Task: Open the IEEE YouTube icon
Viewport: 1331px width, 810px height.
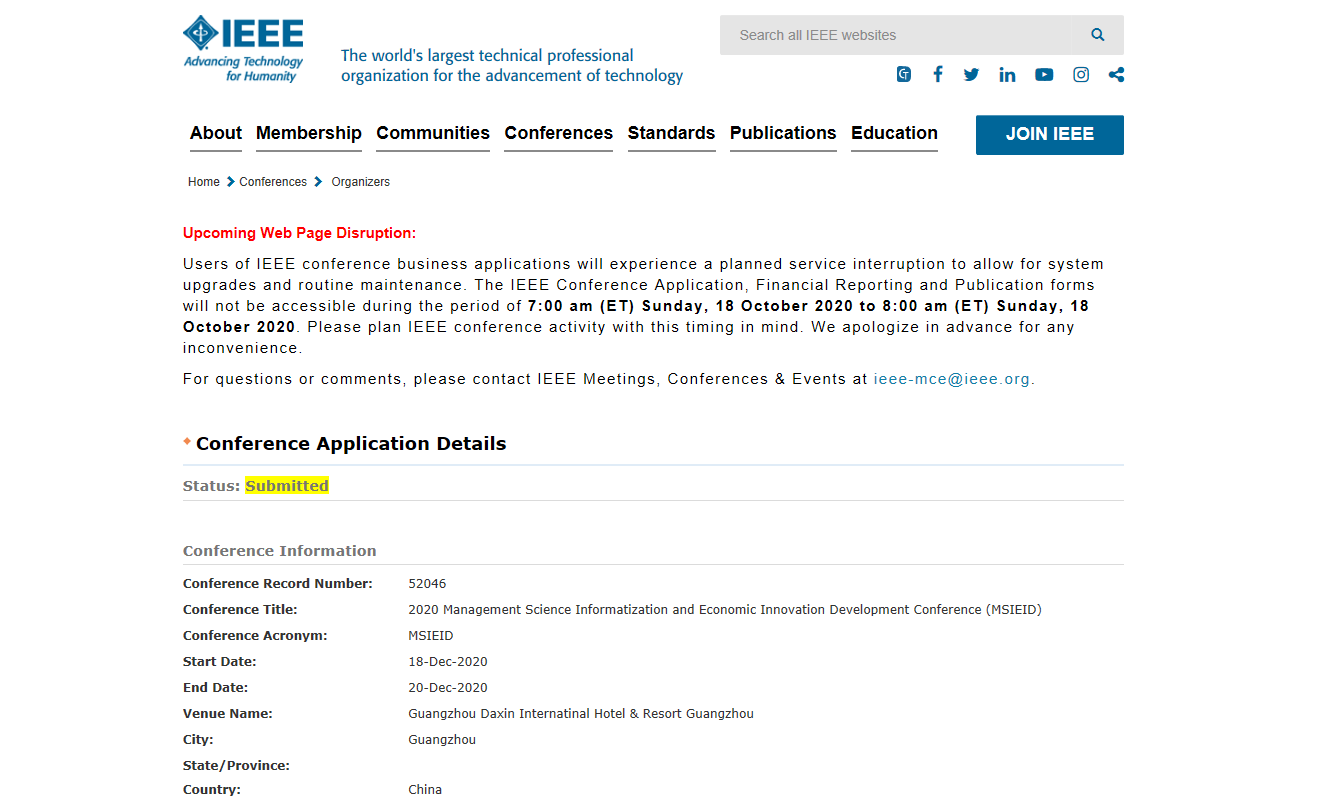Action: point(1044,74)
